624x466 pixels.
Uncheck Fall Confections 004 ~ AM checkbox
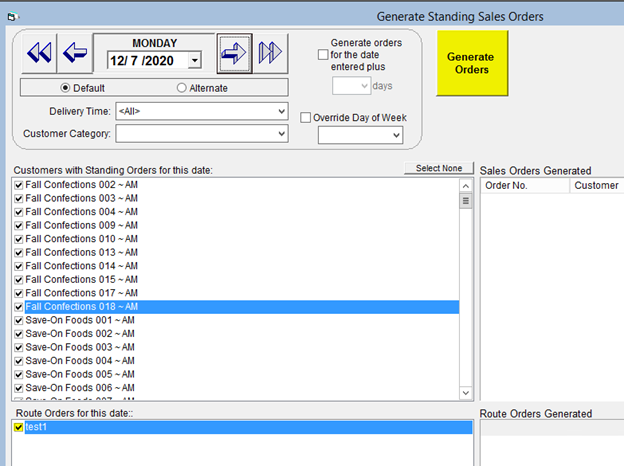click(x=19, y=212)
